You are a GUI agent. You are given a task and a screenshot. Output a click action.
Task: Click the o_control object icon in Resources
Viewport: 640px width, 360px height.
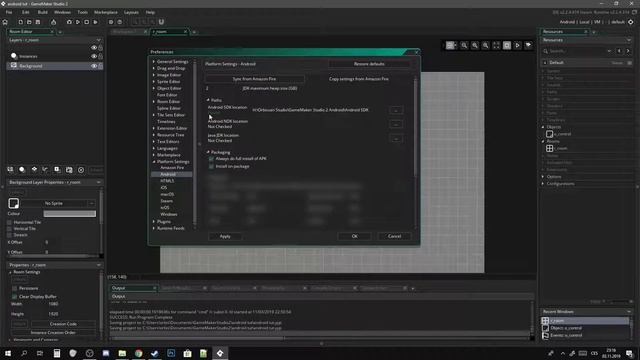549,134
